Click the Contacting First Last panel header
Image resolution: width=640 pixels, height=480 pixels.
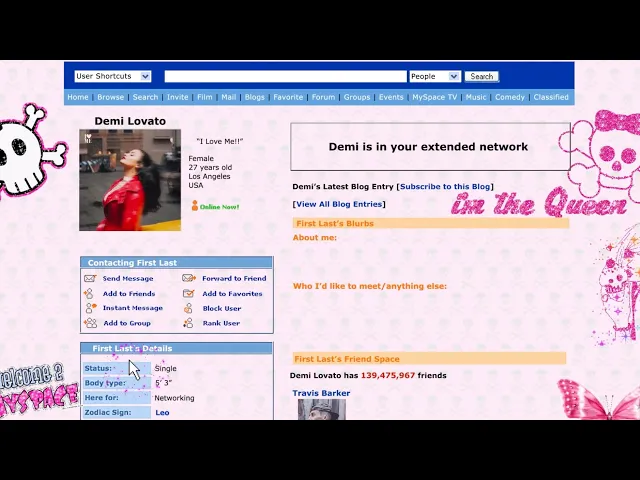point(176,262)
